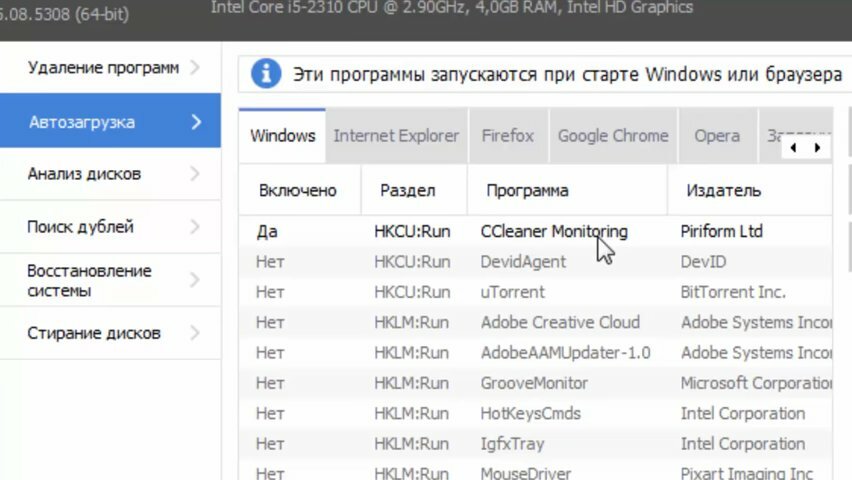852x480 pixels.
Task: Click the chevron next to Автозагрузка
Action: (x=196, y=122)
